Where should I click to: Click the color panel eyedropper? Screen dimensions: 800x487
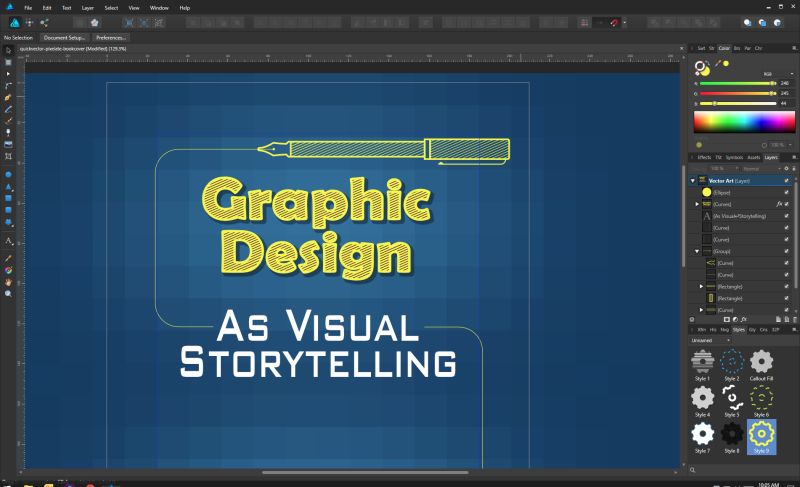click(718, 63)
